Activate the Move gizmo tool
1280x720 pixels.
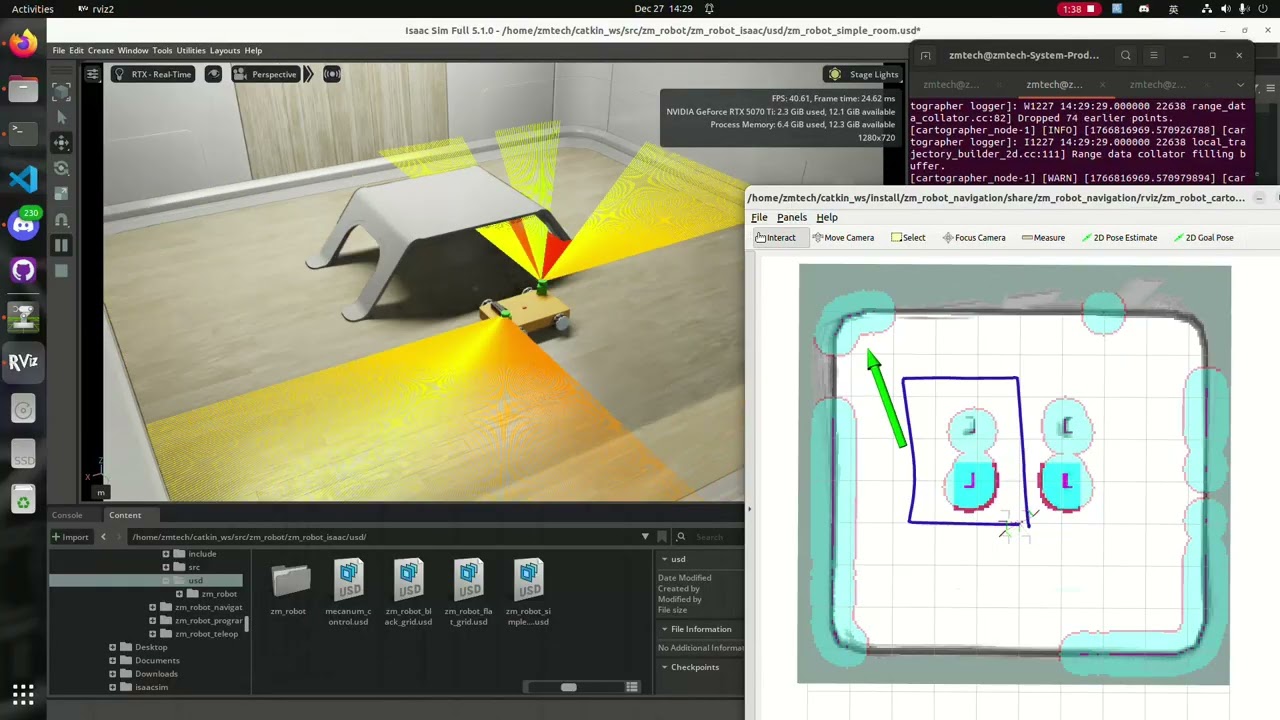click(x=61, y=143)
